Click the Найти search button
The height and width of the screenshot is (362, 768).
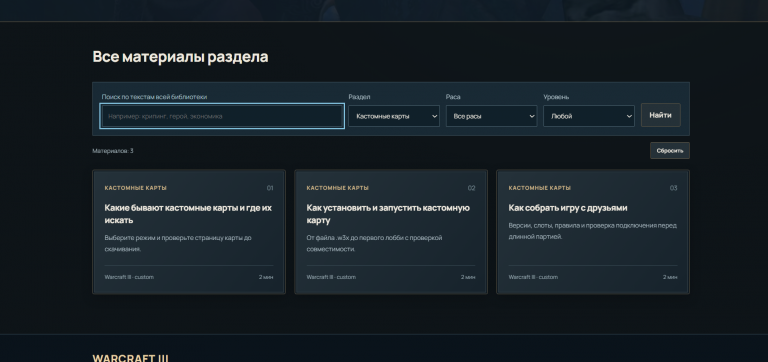660,115
